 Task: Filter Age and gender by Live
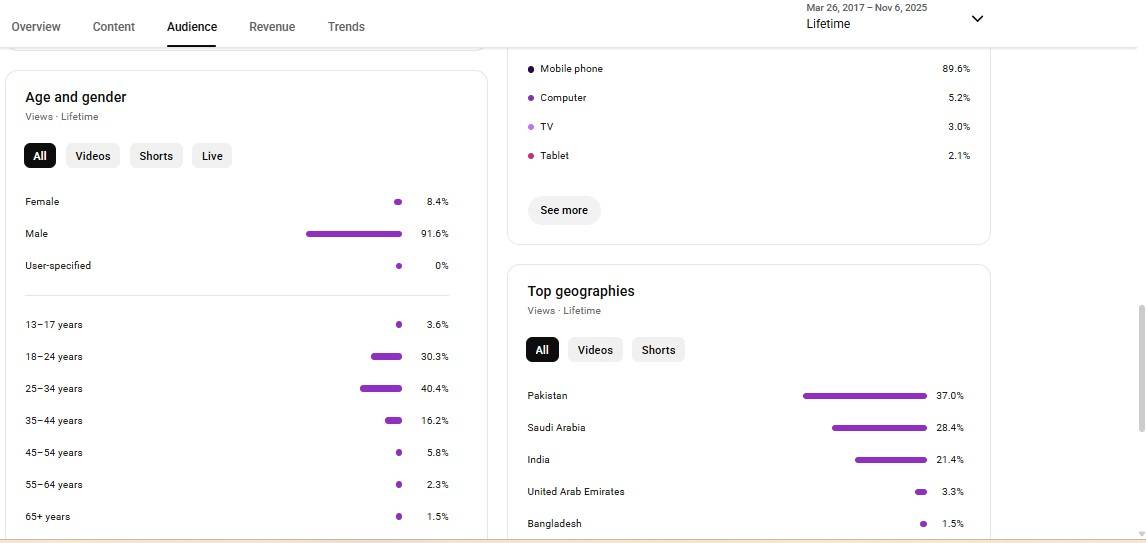coord(212,156)
